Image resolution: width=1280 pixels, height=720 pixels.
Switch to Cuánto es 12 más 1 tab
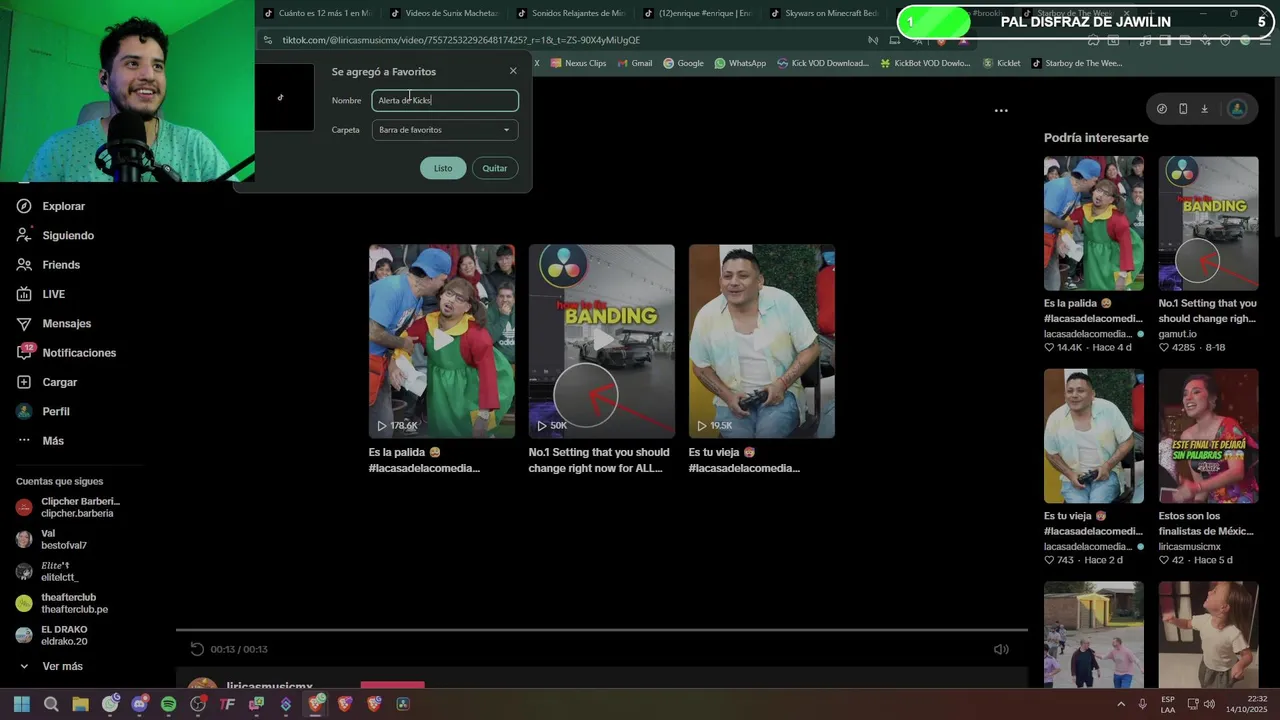point(317,13)
